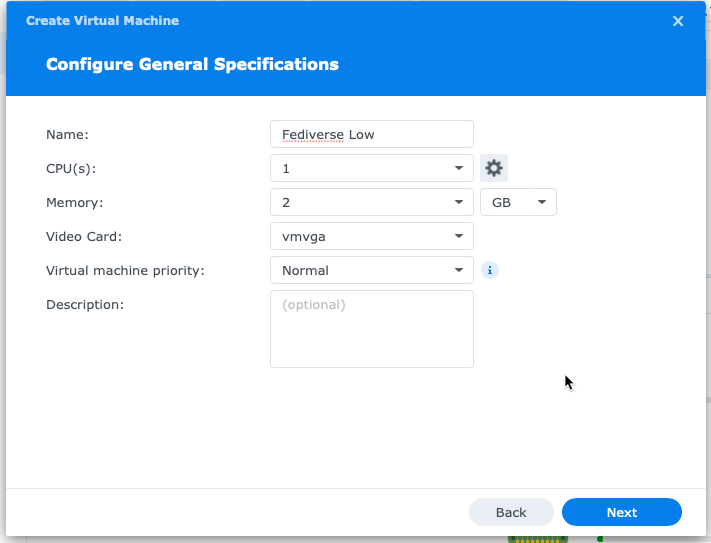The image size is (711, 543).
Task: Click the Configure General Specifications heading
Action: 192,65
